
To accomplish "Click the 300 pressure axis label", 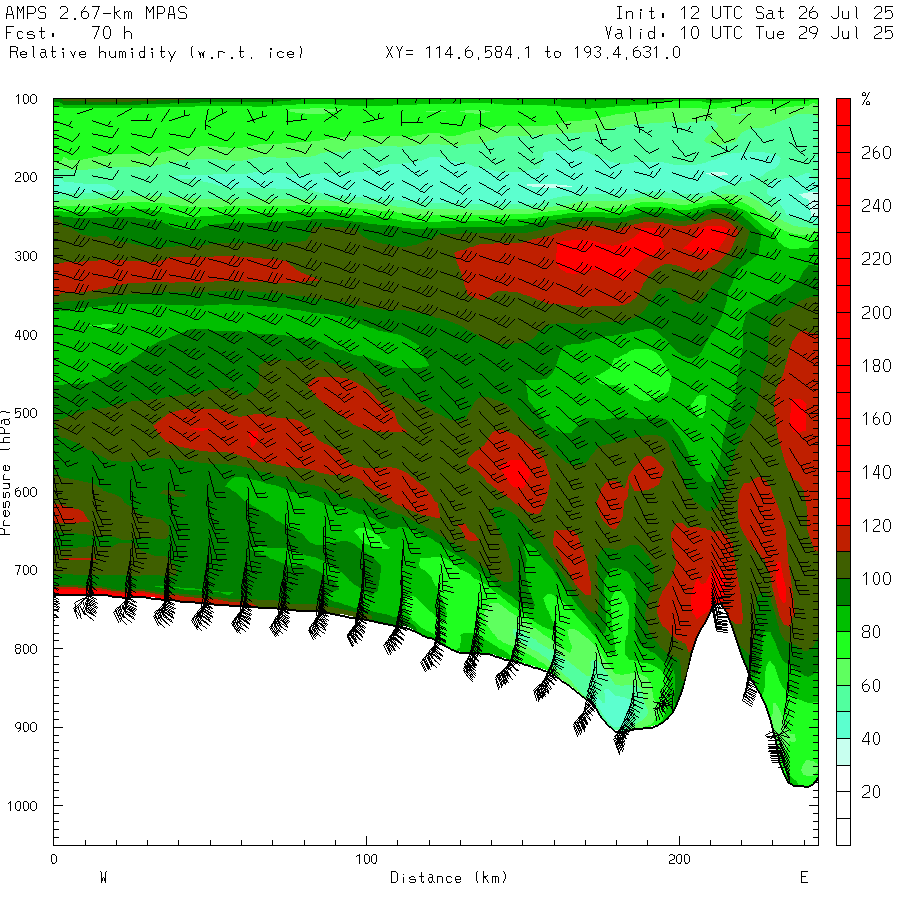I will pyautogui.click(x=26, y=256).
